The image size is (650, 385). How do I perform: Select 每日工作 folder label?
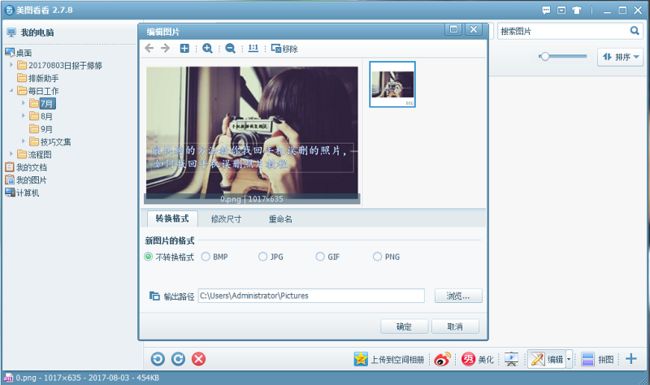[44, 91]
